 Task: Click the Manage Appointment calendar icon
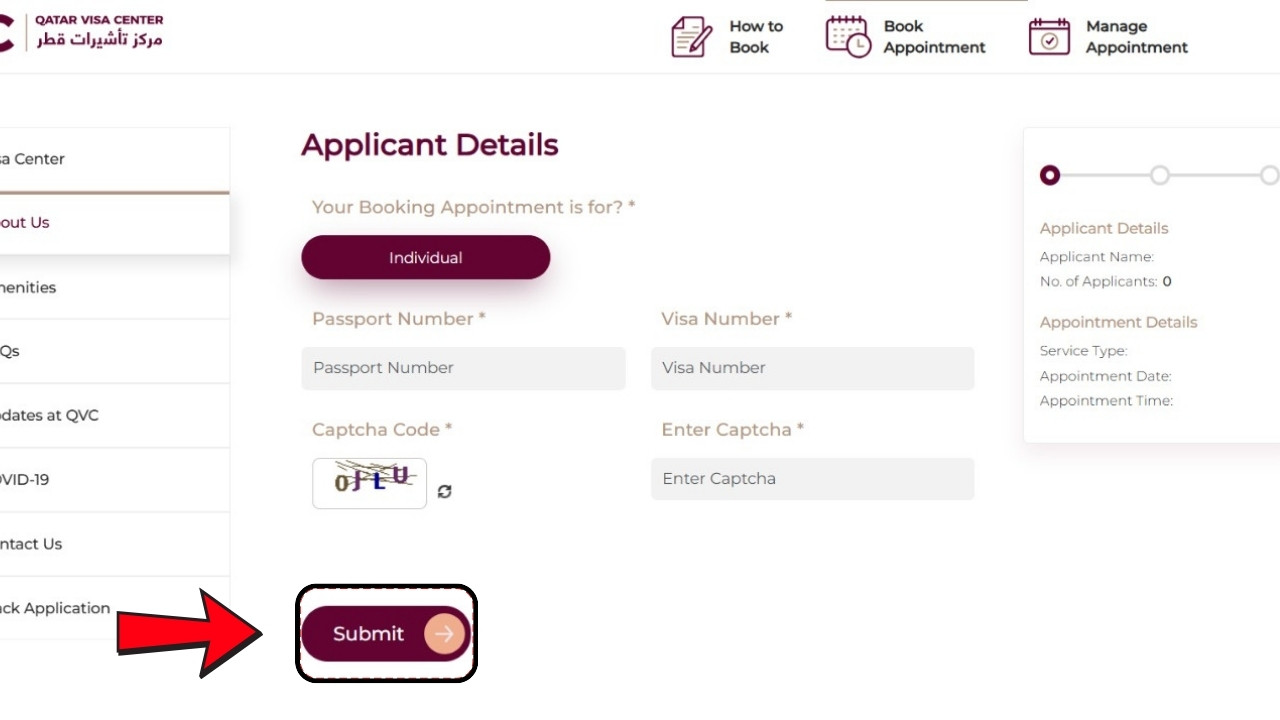[x=1049, y=37]
